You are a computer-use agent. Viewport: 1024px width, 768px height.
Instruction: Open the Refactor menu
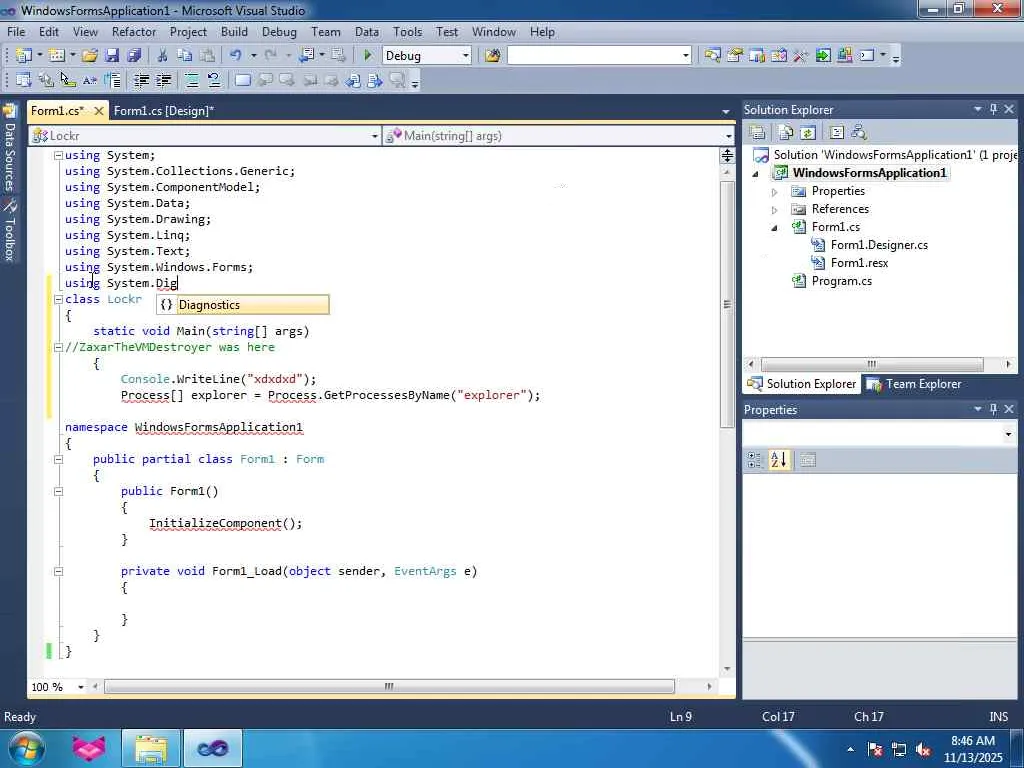(x=134, y=31)
